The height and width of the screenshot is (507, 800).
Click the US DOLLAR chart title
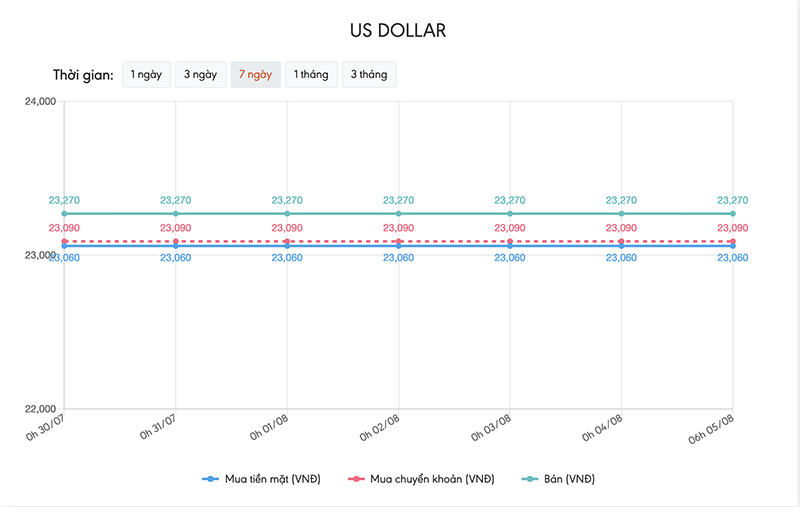pos(398,30)
